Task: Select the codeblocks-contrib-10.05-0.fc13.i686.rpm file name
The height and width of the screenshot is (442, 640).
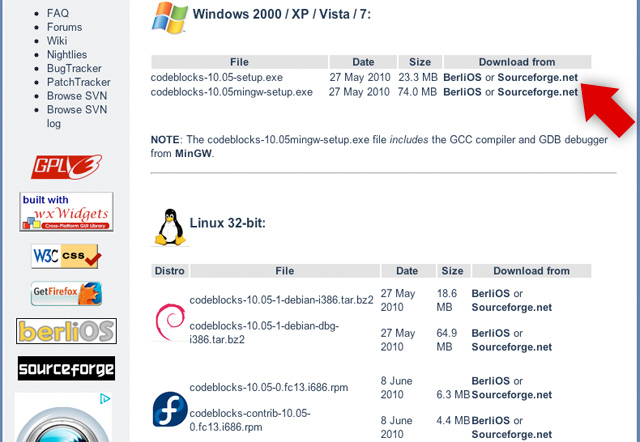Action: 250,420
